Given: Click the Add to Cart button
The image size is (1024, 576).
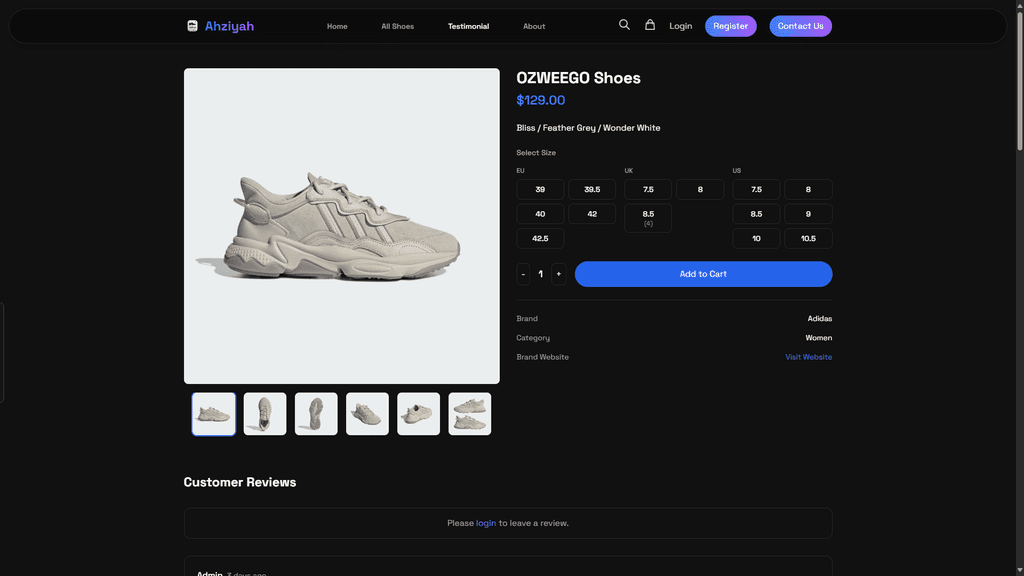Looking at the screenshot, I should point(703,274).
